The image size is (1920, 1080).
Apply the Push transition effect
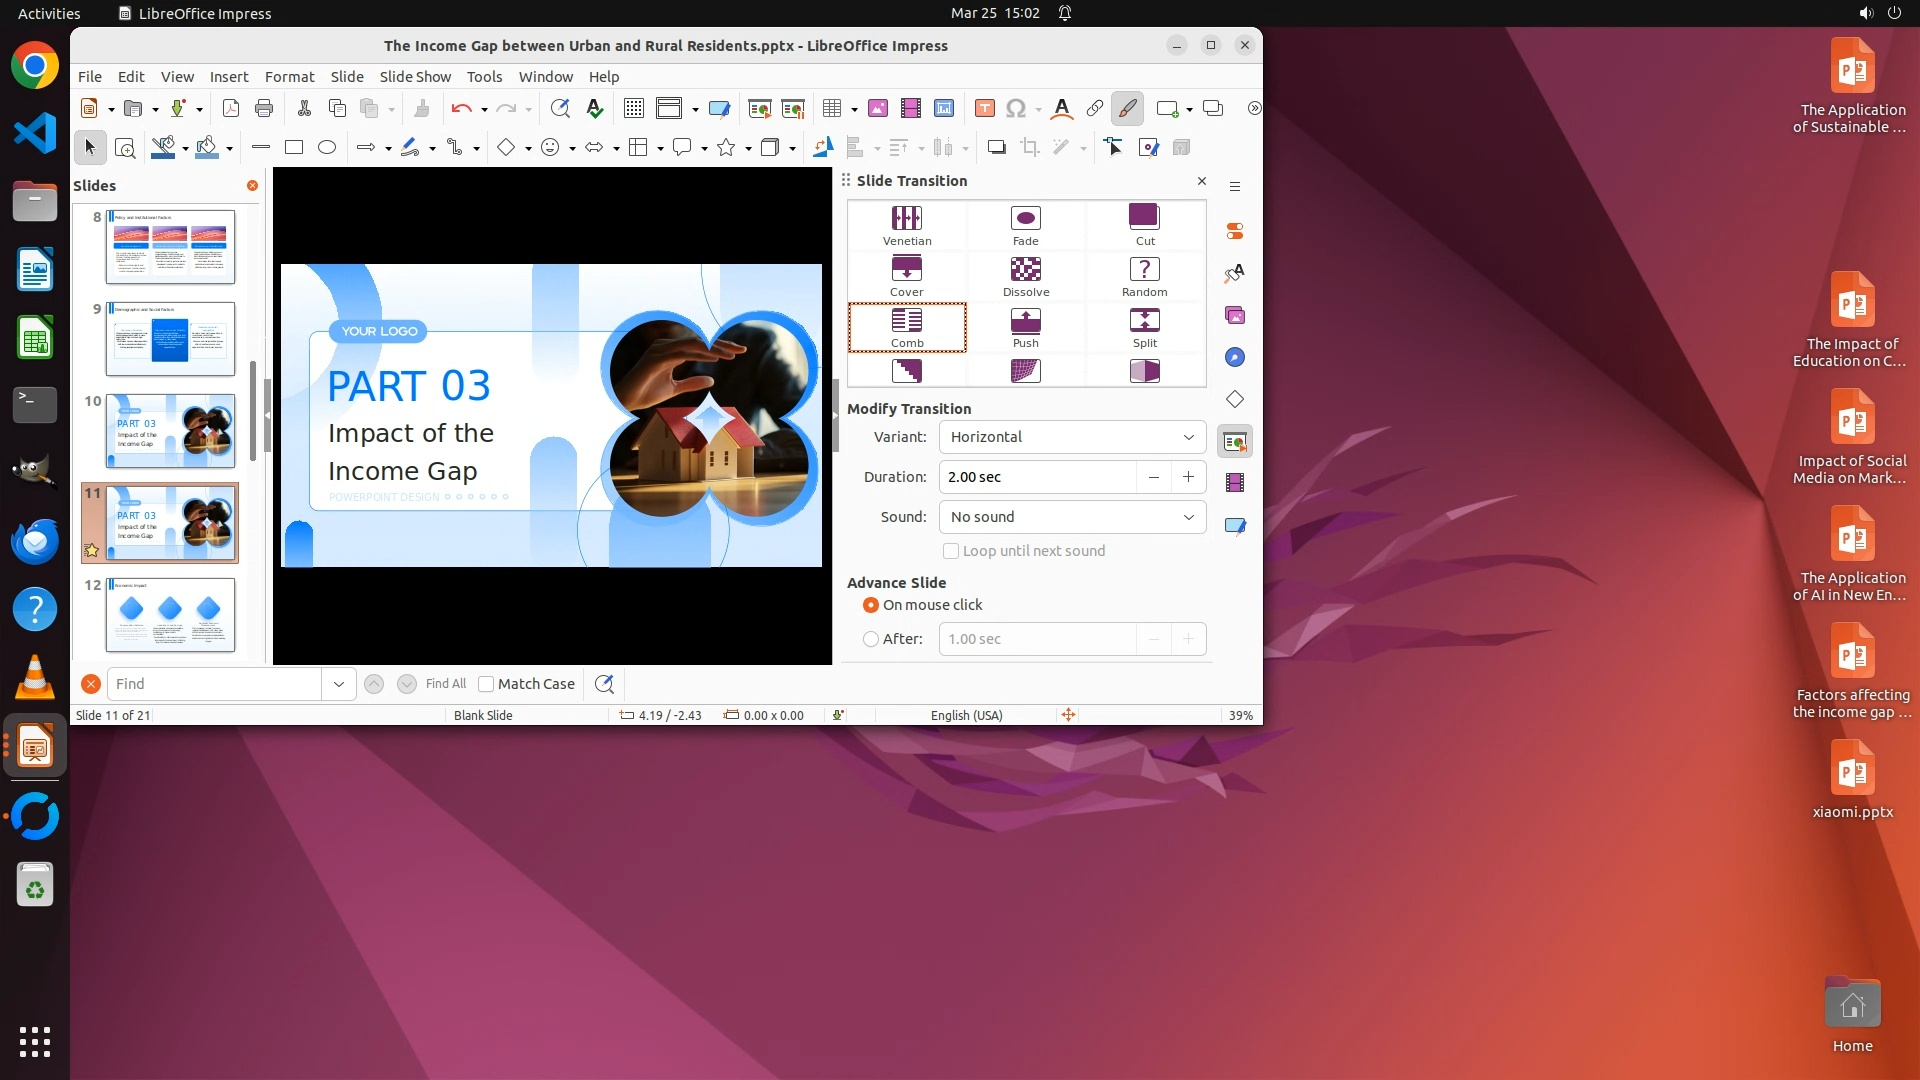1025,327
